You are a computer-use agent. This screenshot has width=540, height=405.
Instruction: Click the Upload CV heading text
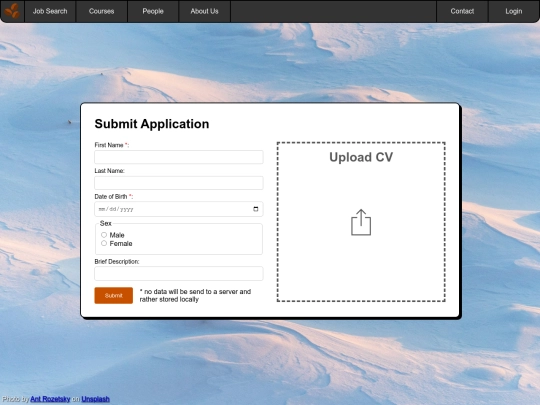tap(361, 157)
